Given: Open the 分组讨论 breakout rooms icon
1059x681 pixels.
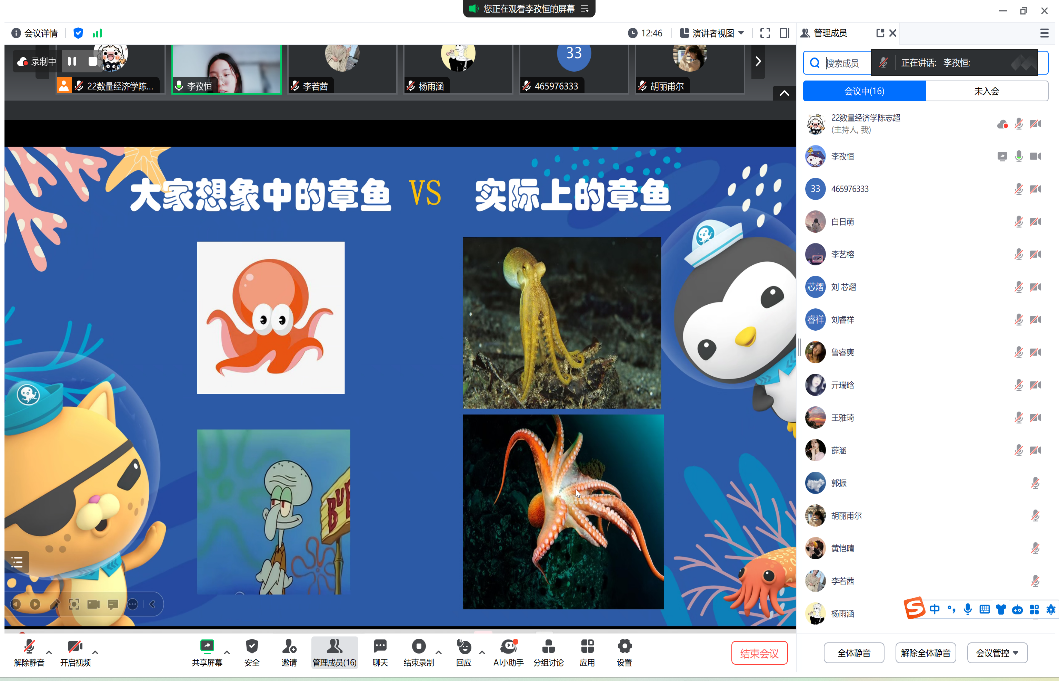Looking at the screenshot, I should click(x=548, y=647).
